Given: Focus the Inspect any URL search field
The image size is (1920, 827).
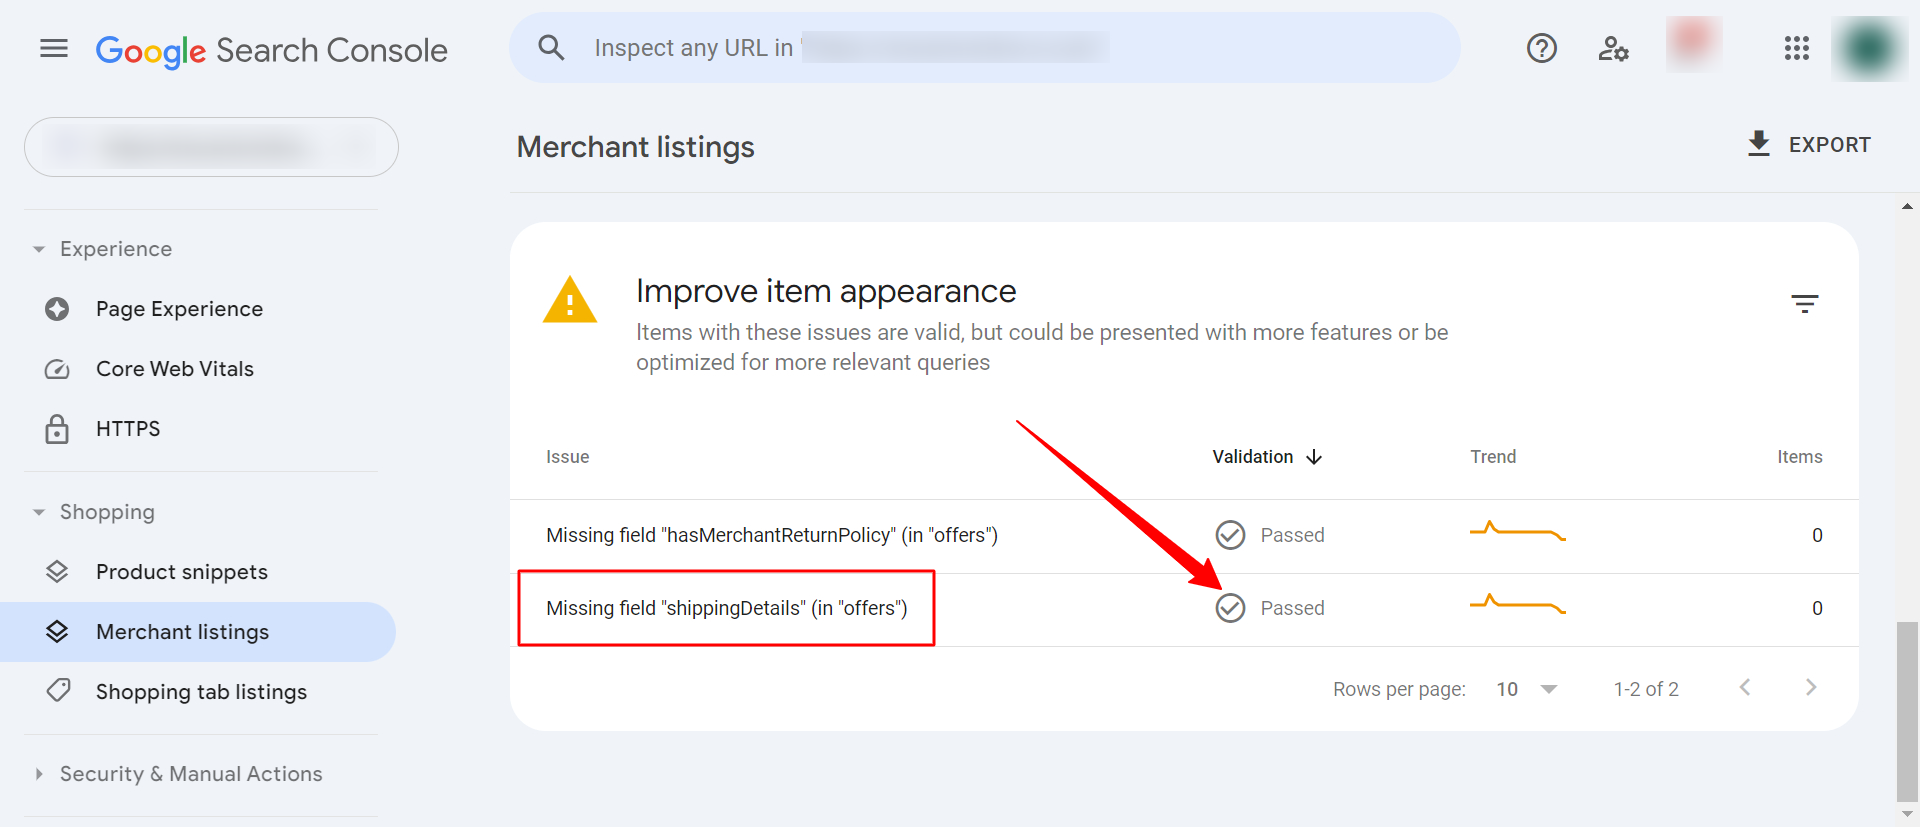Looking at the screenshot, I should tap(985, 47).
